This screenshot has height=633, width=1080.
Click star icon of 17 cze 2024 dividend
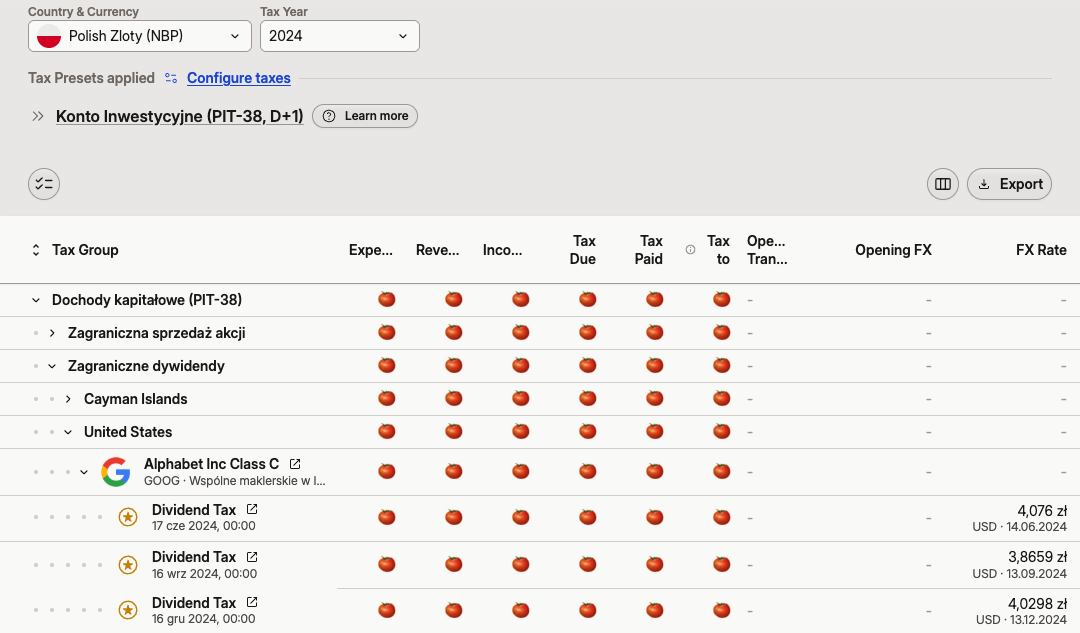128,517
